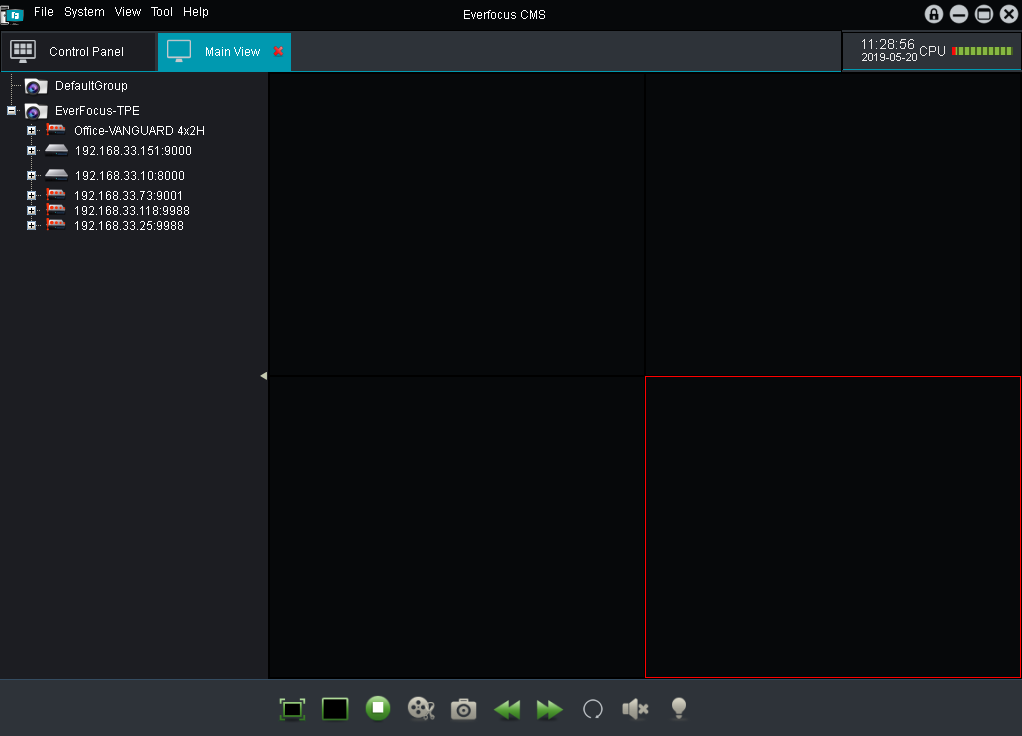Go to next page with forward arrows
The width and height of the screenshot is (1022, 736).
(x=550, y=709)
